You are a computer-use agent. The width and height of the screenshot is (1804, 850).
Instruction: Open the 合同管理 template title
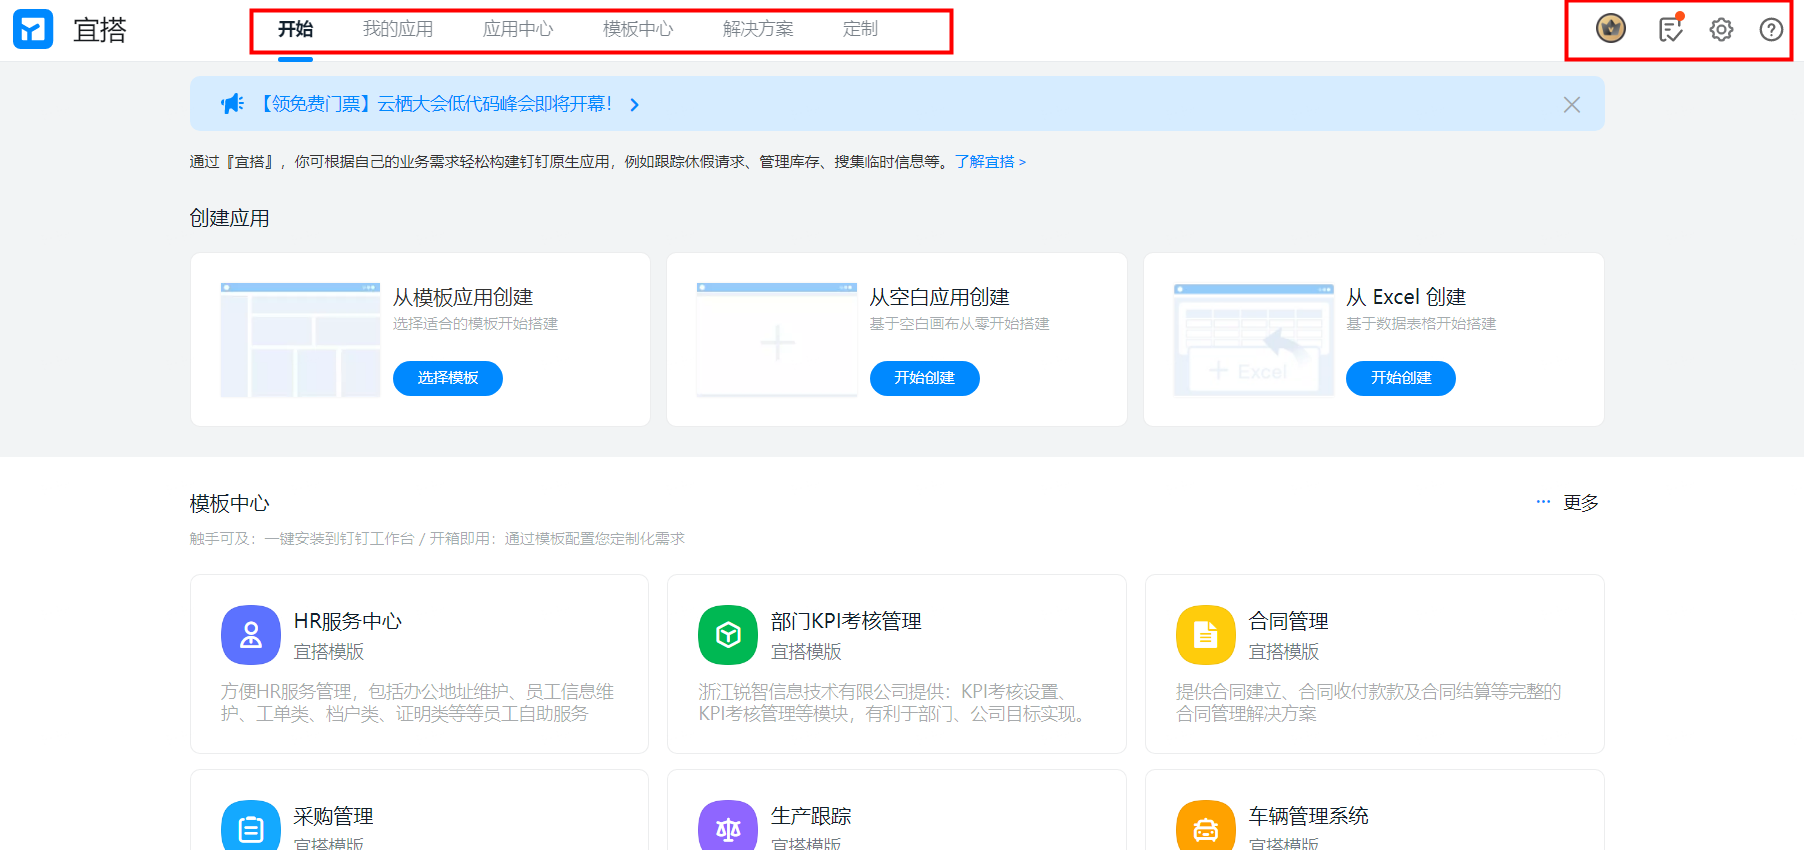[1289, 621]
